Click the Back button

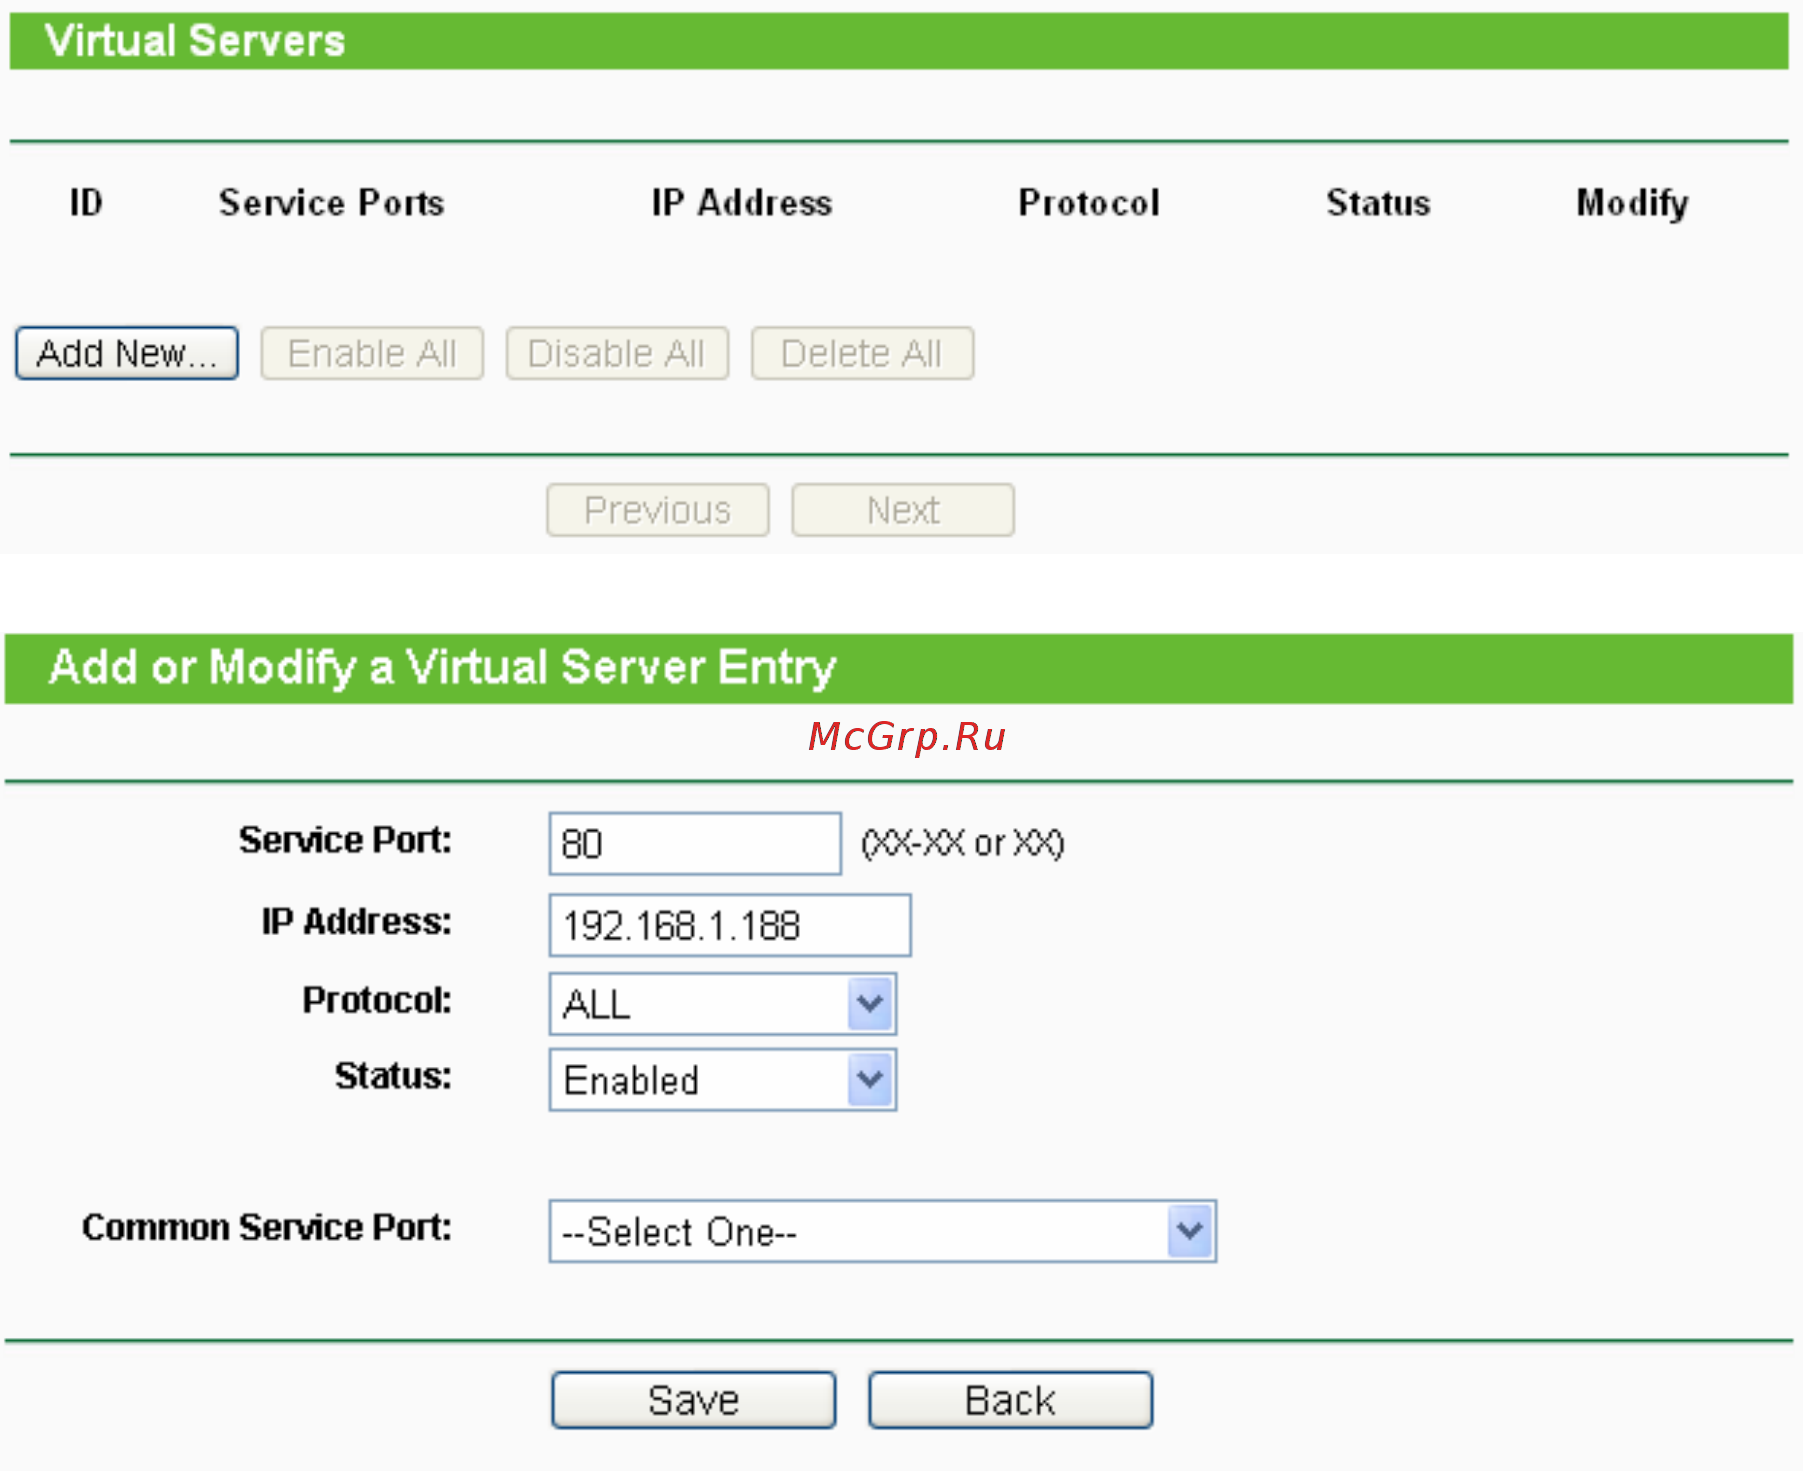pos(1011,1400)
